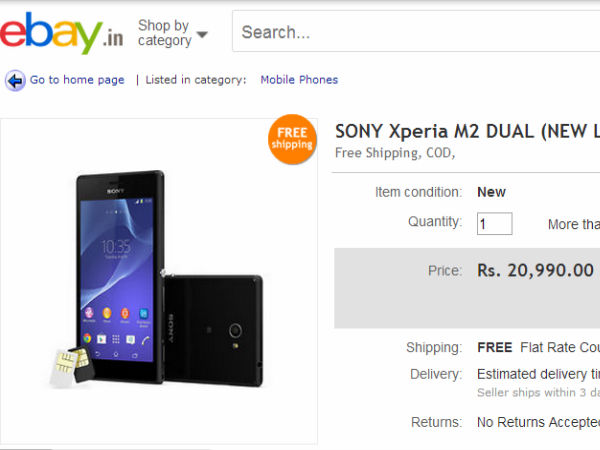The height and width of the screenshot is (450, 600).
Task: Click the Free Shipping, COD subtitle
Action: point(395,153)
